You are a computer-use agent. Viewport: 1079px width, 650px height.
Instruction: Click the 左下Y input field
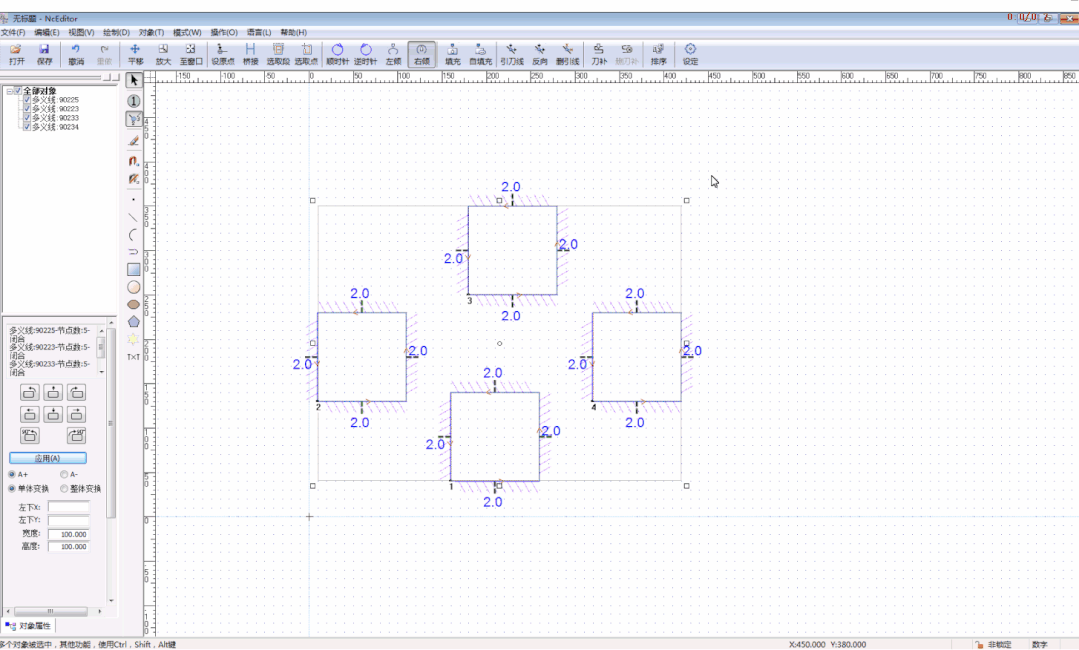(69, 521)
